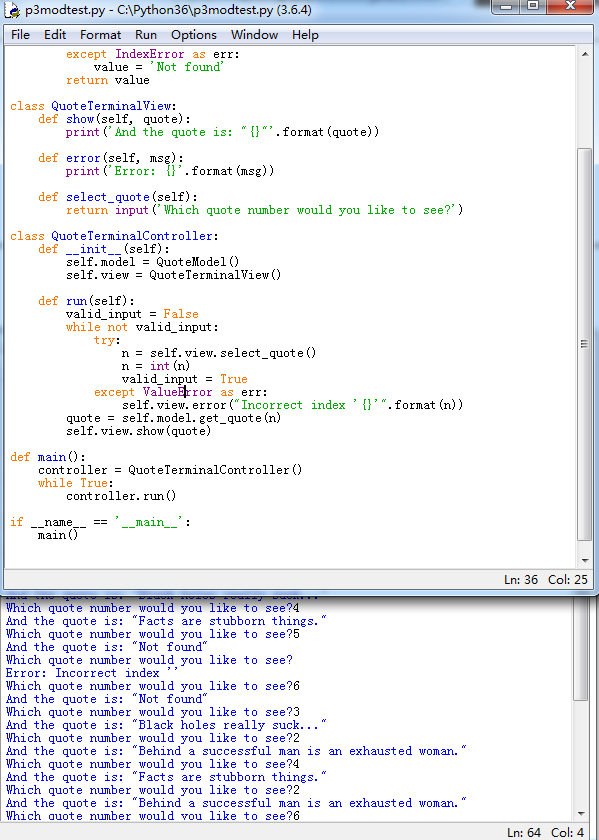Viewport: 599px width, 840px height.
Task: Click "if __name__ == '__main__':" line
Action: (x=100, y=522)
